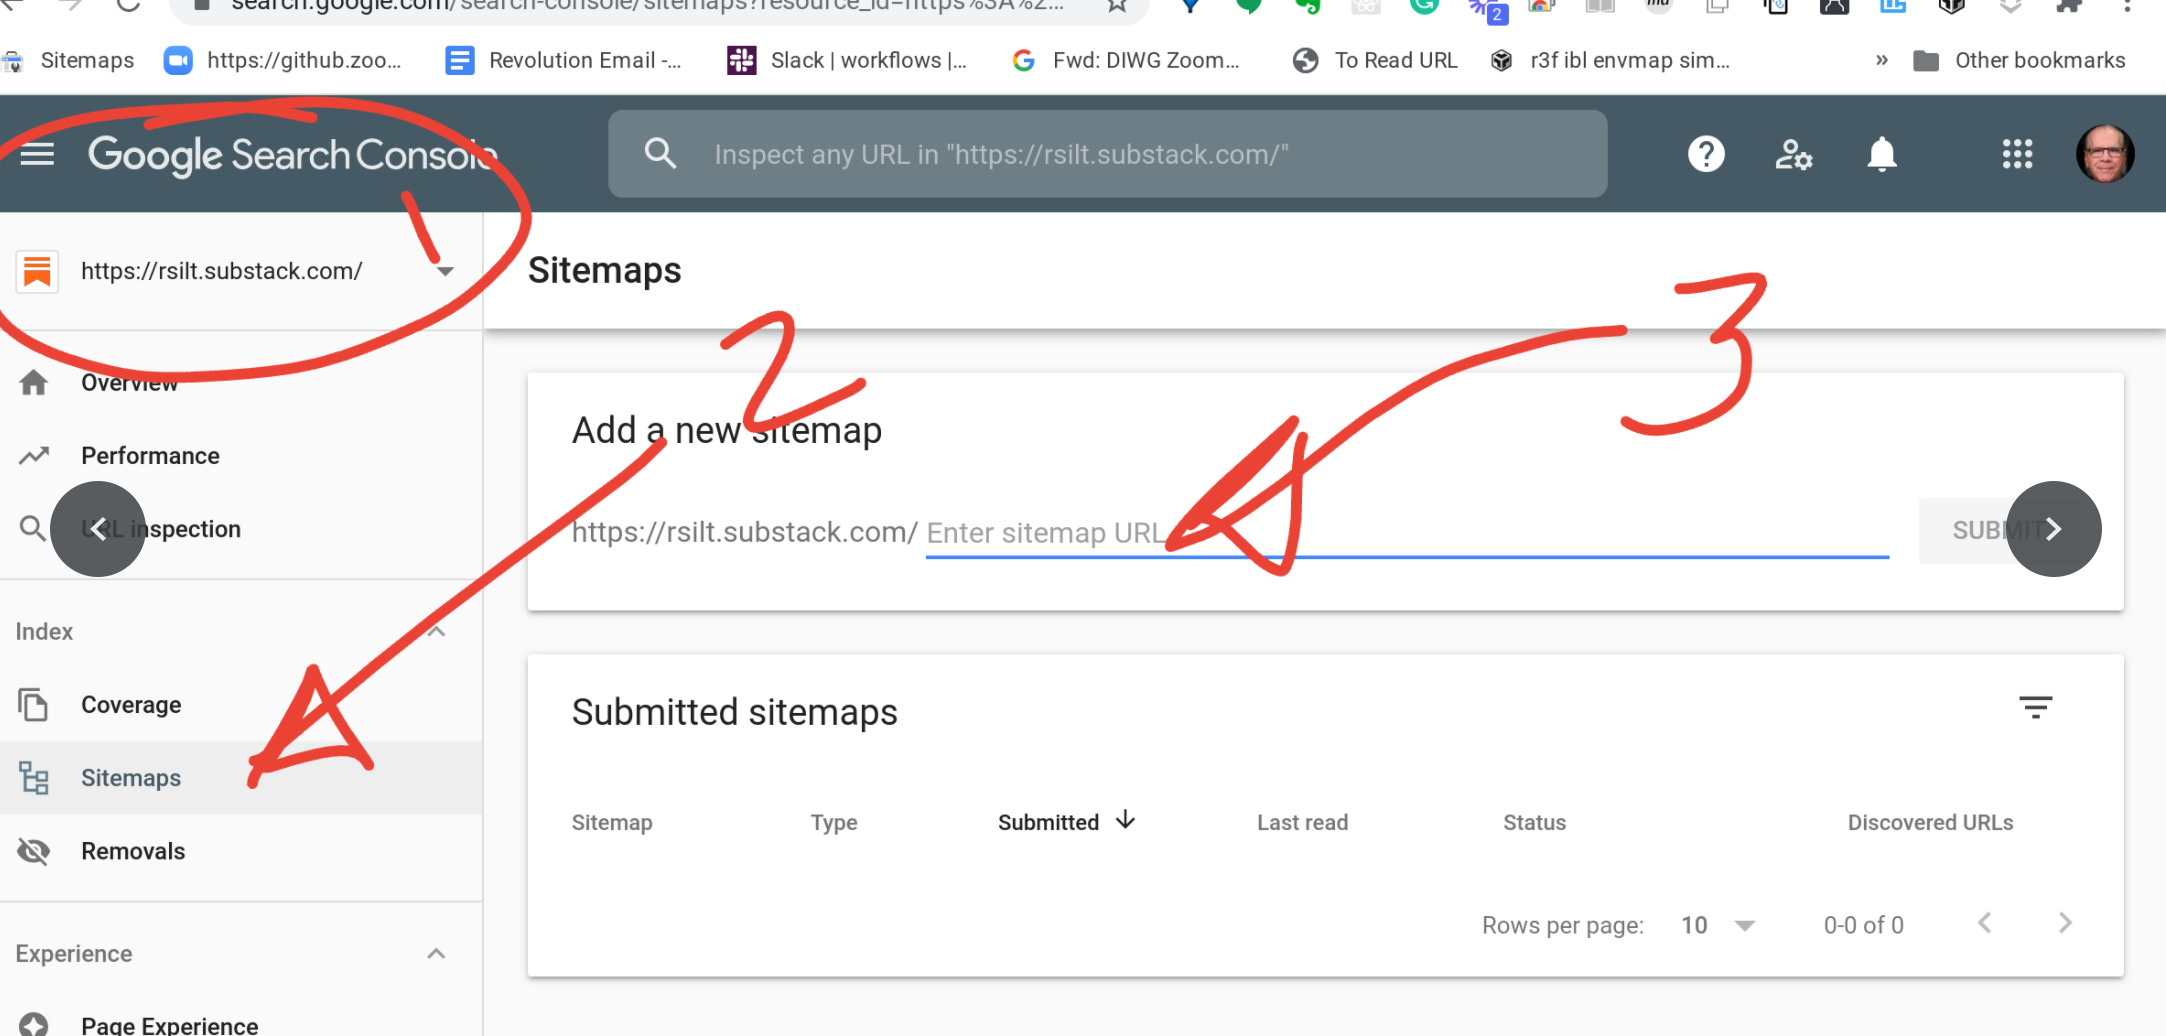2166x1036 pixels.
Task: Go to previous page of sitemaps table
Action: [x=1985, y=923]
